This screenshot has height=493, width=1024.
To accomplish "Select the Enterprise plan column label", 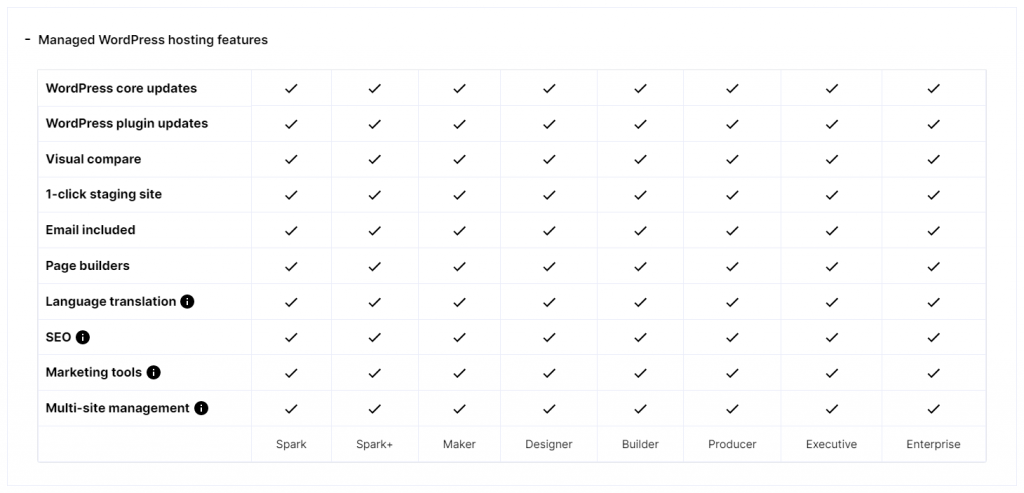I will [x=933, y=444].
